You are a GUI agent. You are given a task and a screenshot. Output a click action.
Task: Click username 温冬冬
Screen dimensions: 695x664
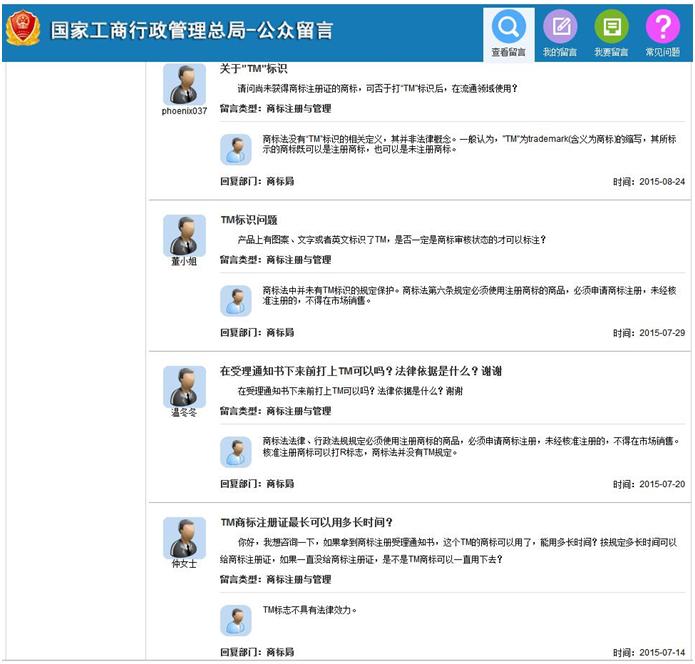[x=184, y=413]
